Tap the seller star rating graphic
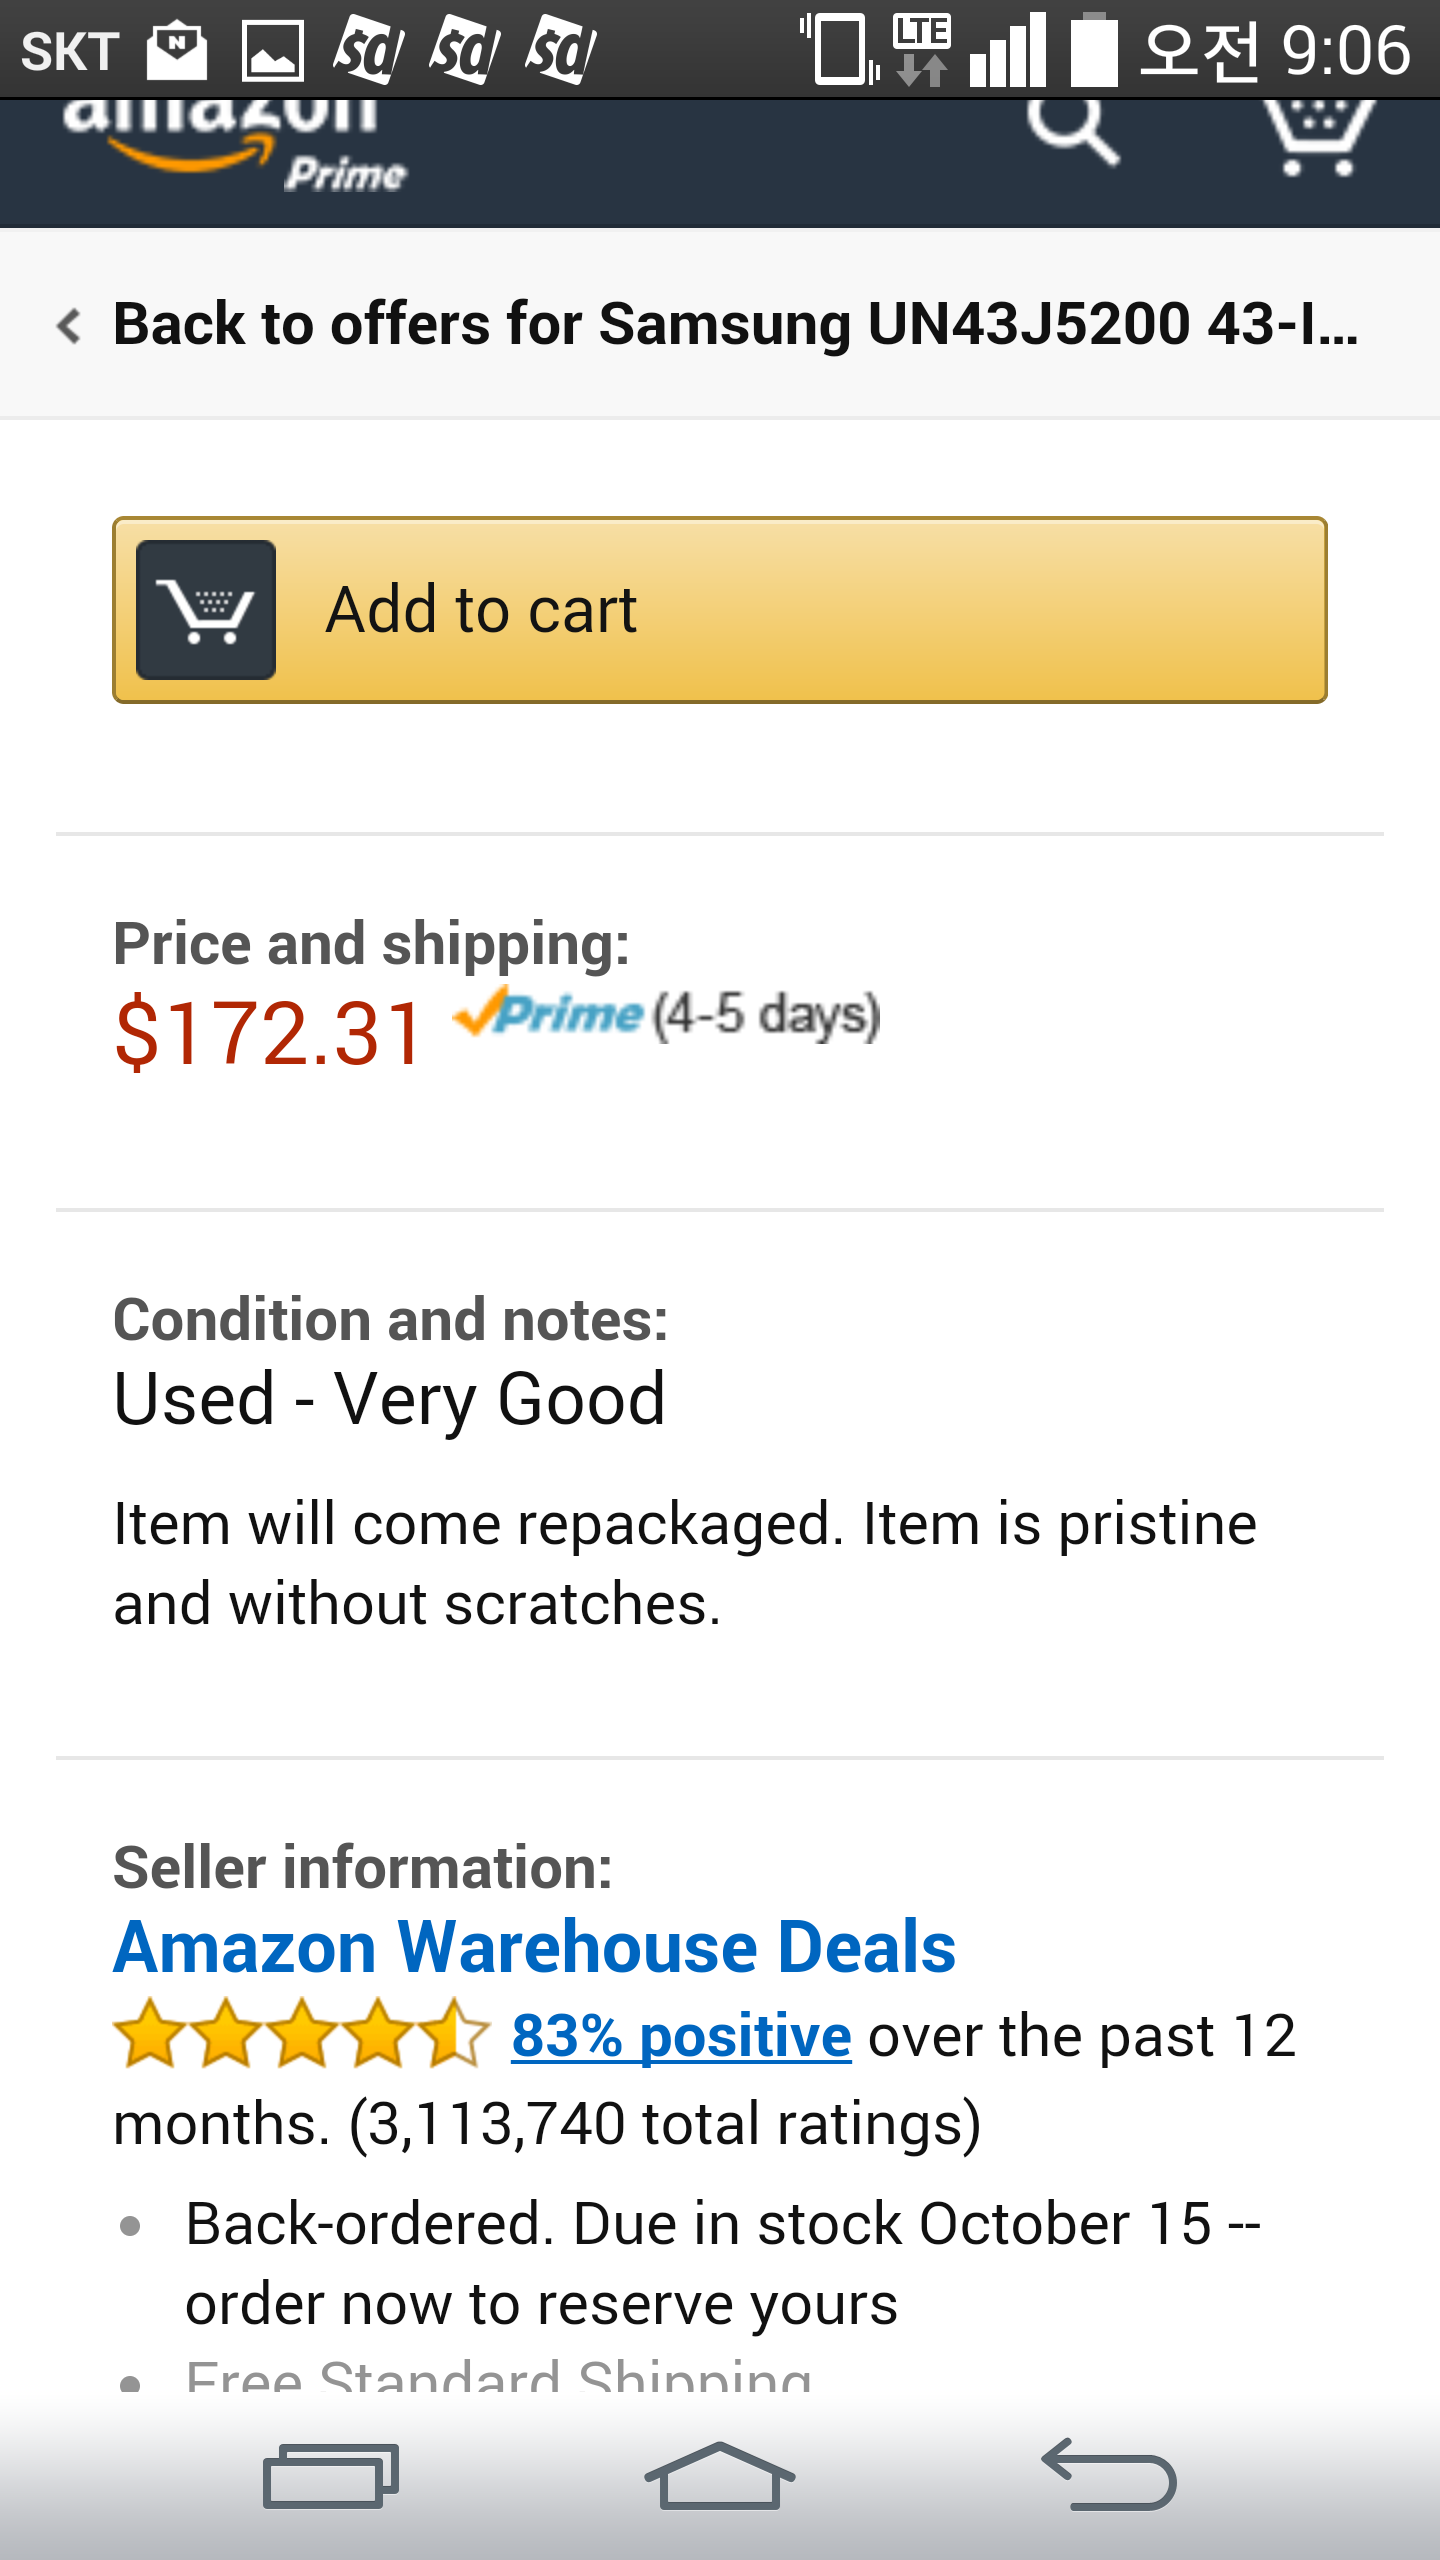This screenshot has width=1440, height=2560. [301, 2034]
